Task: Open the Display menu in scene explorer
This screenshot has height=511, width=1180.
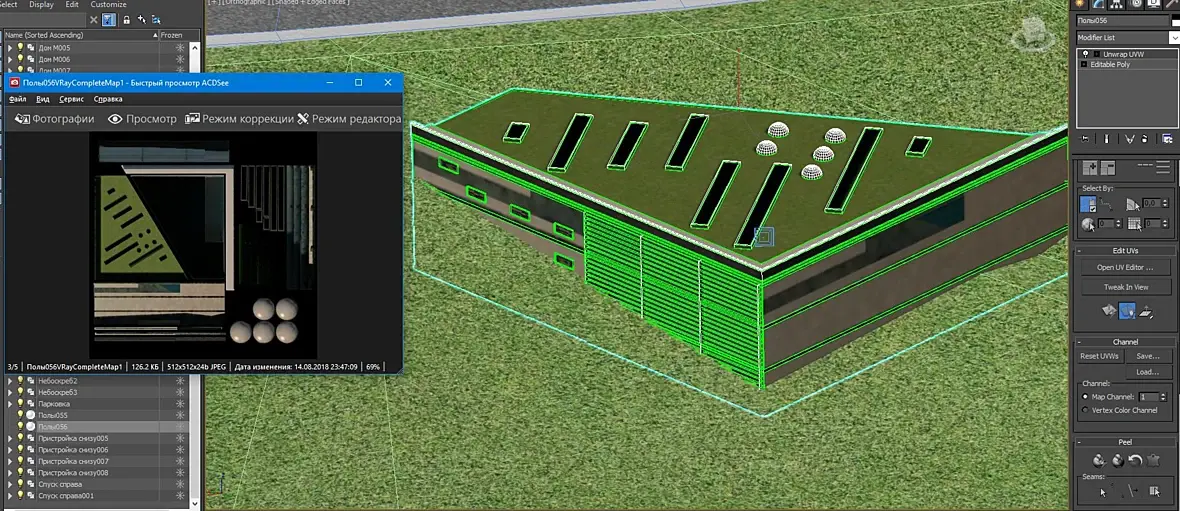Action: tap(41, 5)
